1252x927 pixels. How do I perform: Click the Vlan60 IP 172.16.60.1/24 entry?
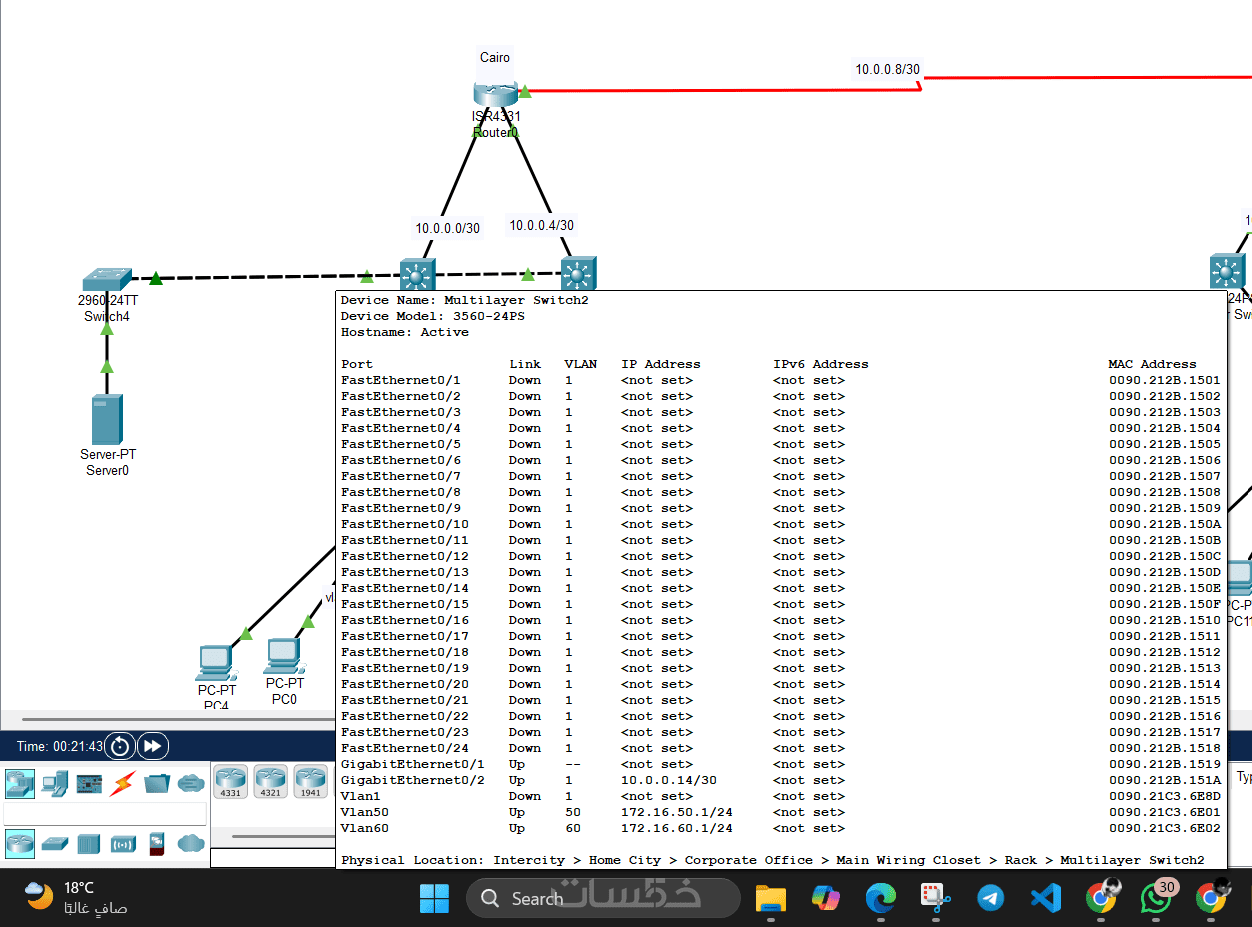pyautogui.click(x=677, y=828)
